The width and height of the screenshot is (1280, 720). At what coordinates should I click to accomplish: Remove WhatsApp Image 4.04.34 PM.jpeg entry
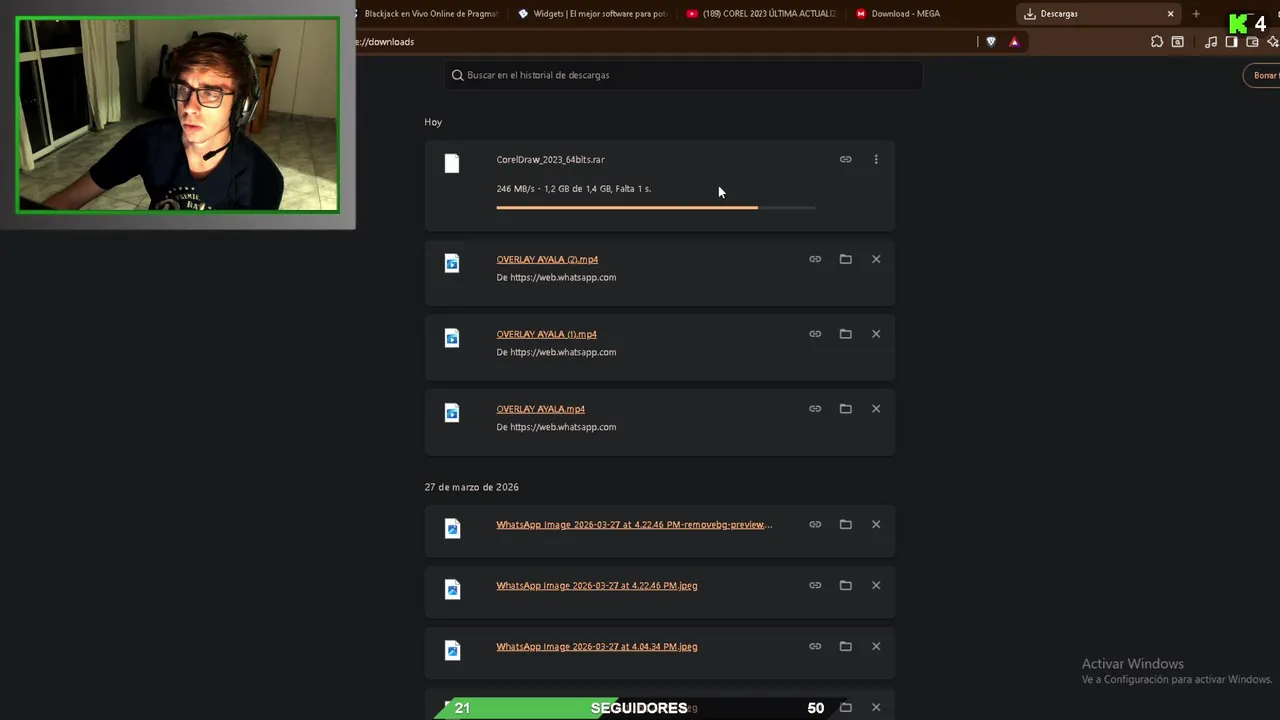(876, 646)
